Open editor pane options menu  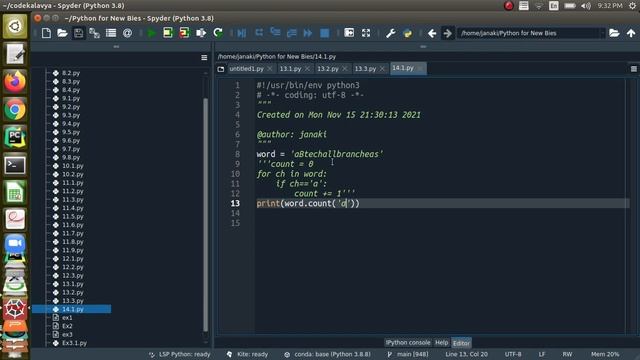point(633,69)
